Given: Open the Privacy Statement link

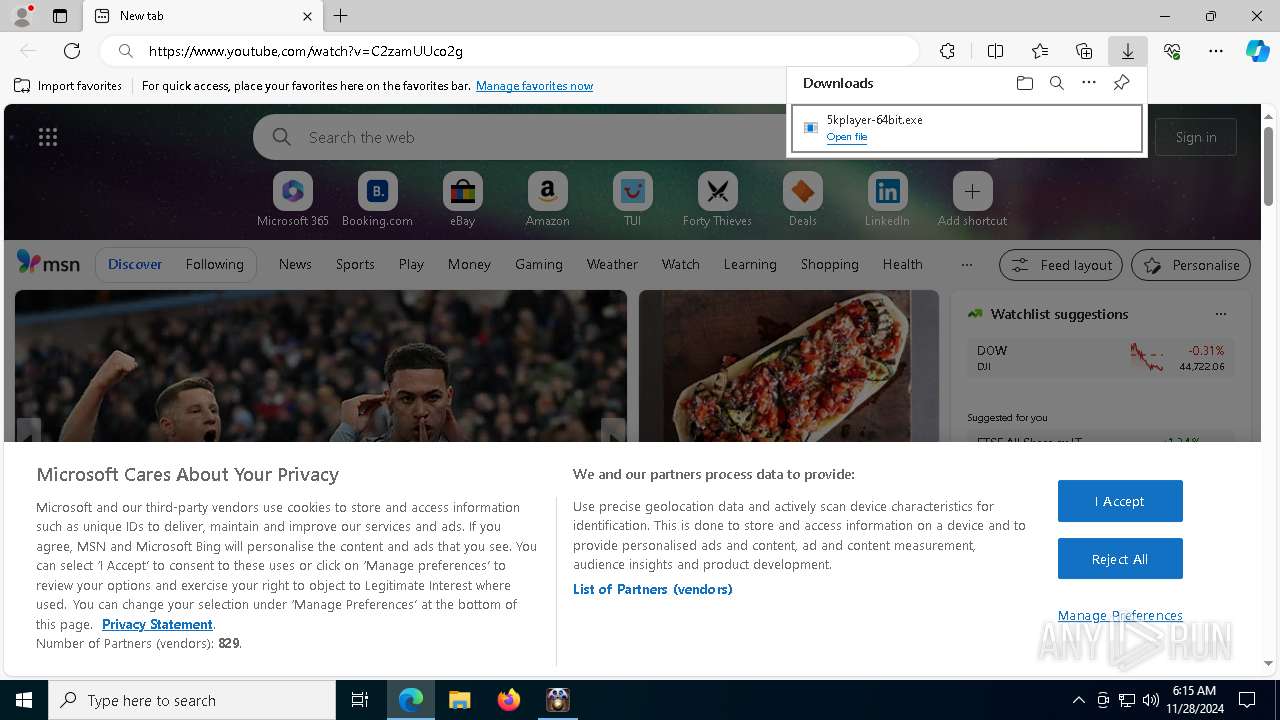Looking at the screenshot, I should pyautogui.click(x=157, y=624).
